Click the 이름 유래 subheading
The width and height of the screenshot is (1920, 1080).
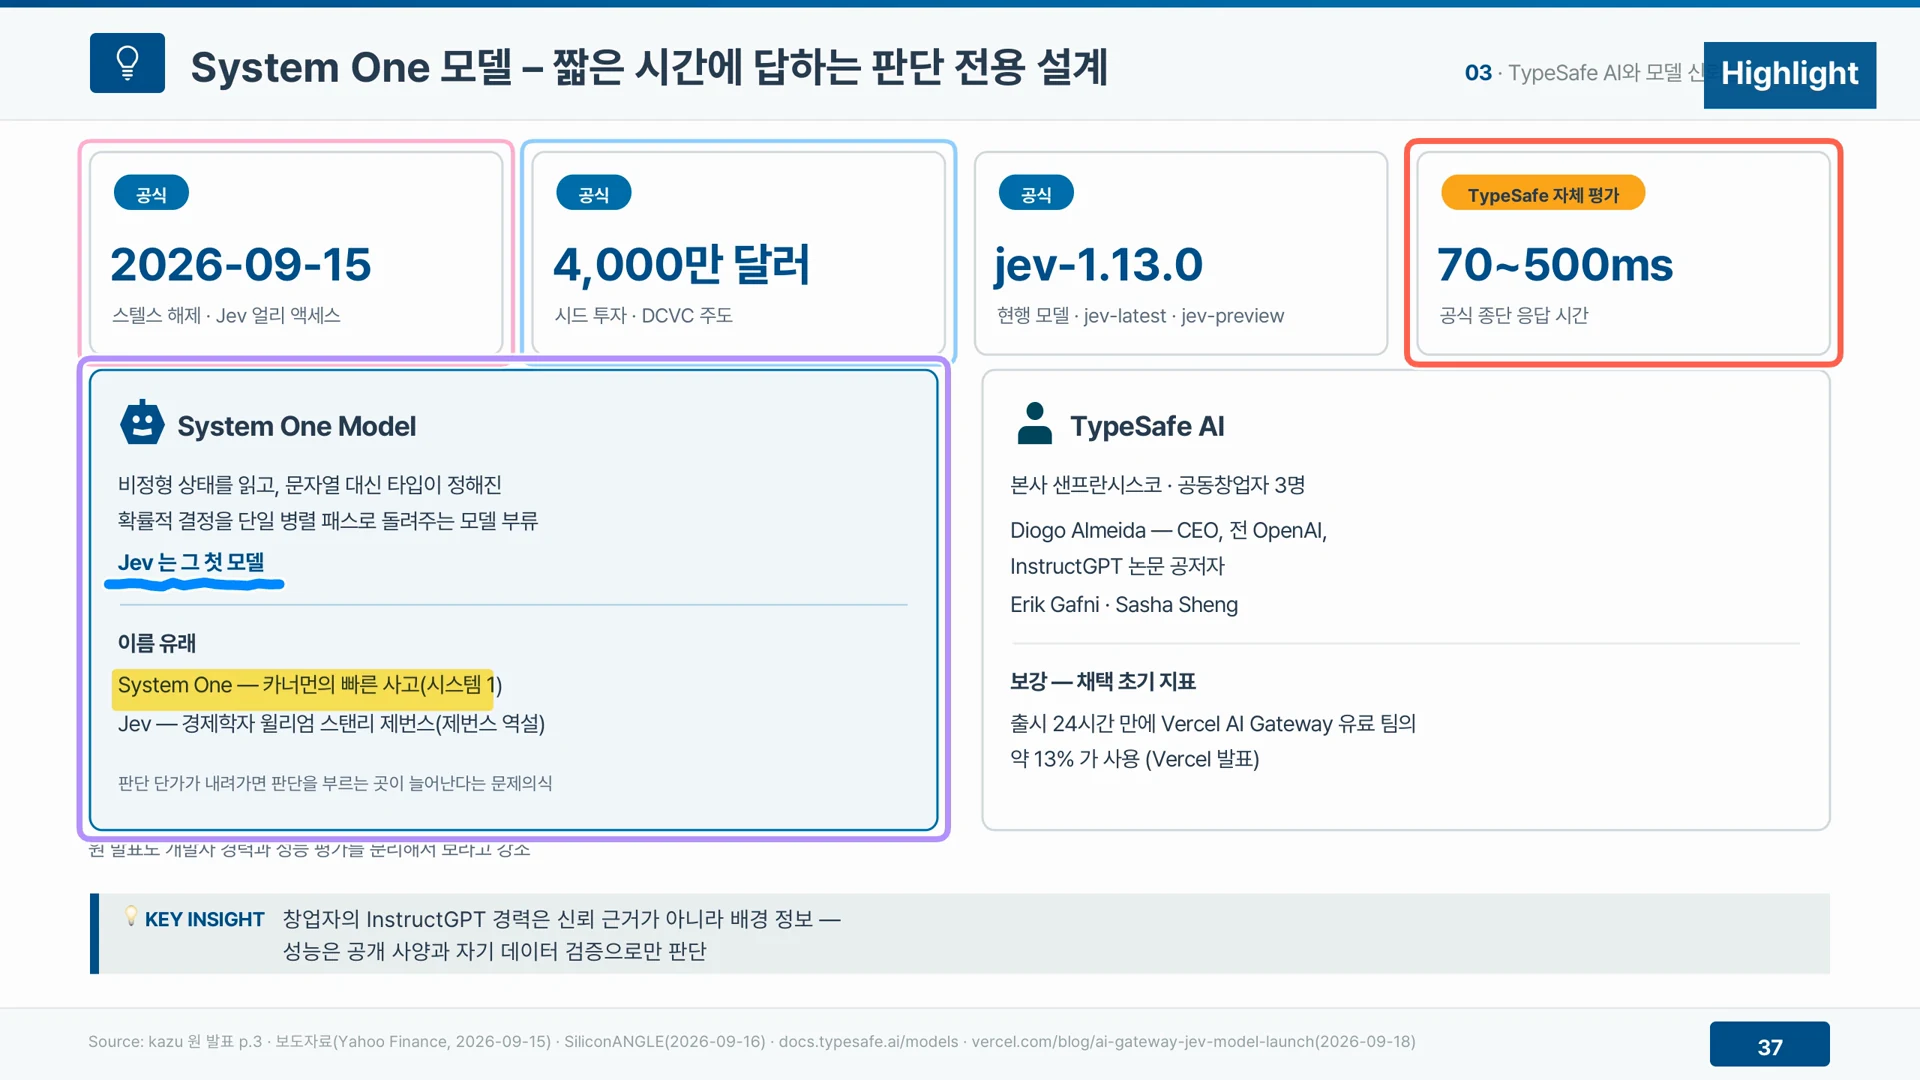click(157, 643)
